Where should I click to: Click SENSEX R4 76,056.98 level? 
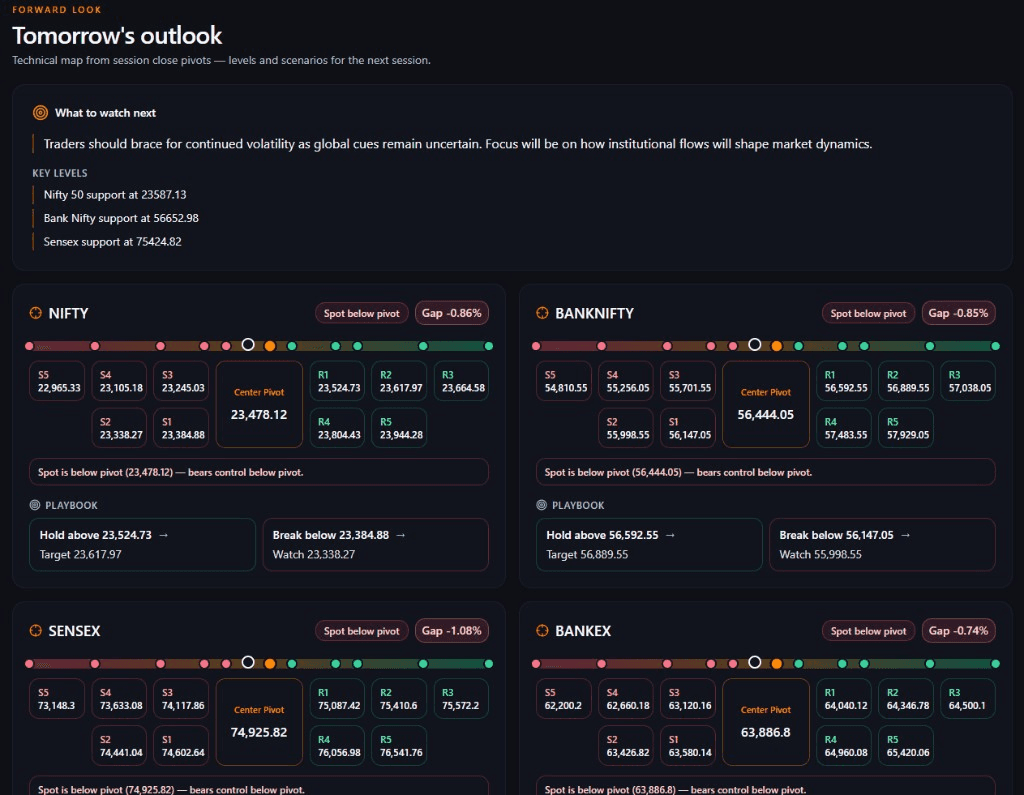tap(337, 745)
